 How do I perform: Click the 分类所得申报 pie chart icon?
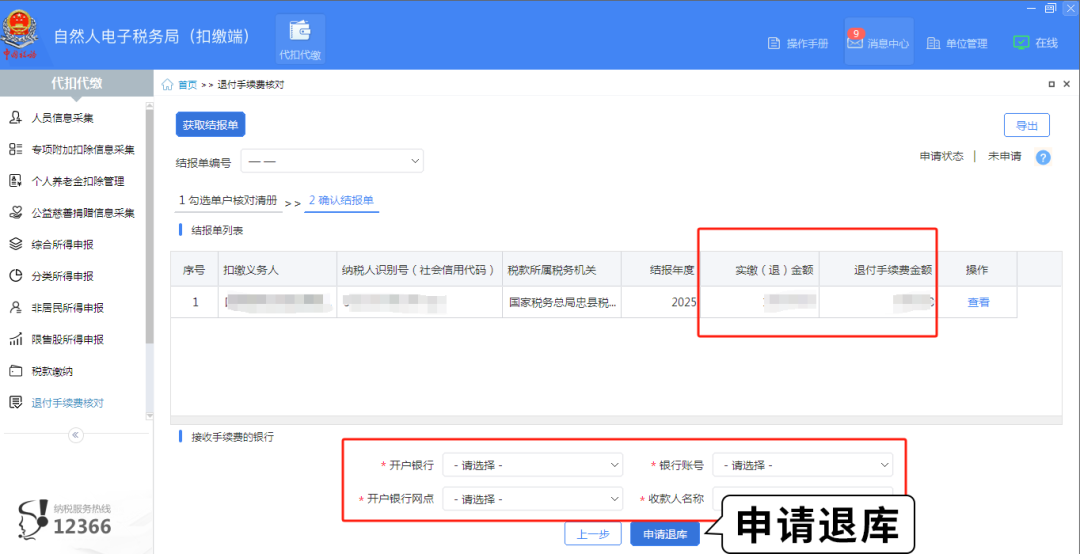pyautogui.click(x=16, y=276)
